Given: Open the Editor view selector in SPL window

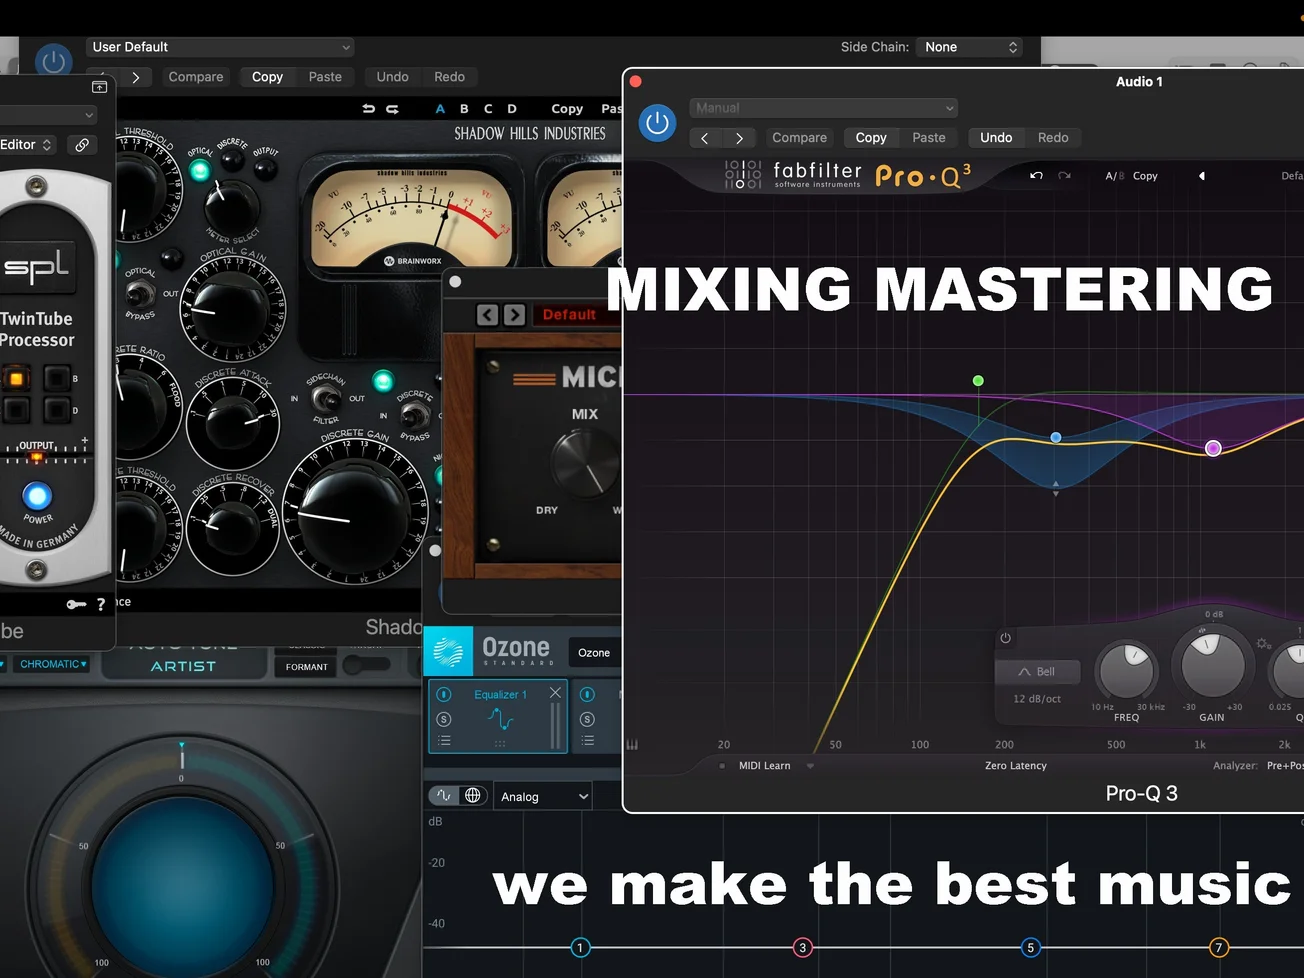Looking at the screenshot, I should coord(27,145).
